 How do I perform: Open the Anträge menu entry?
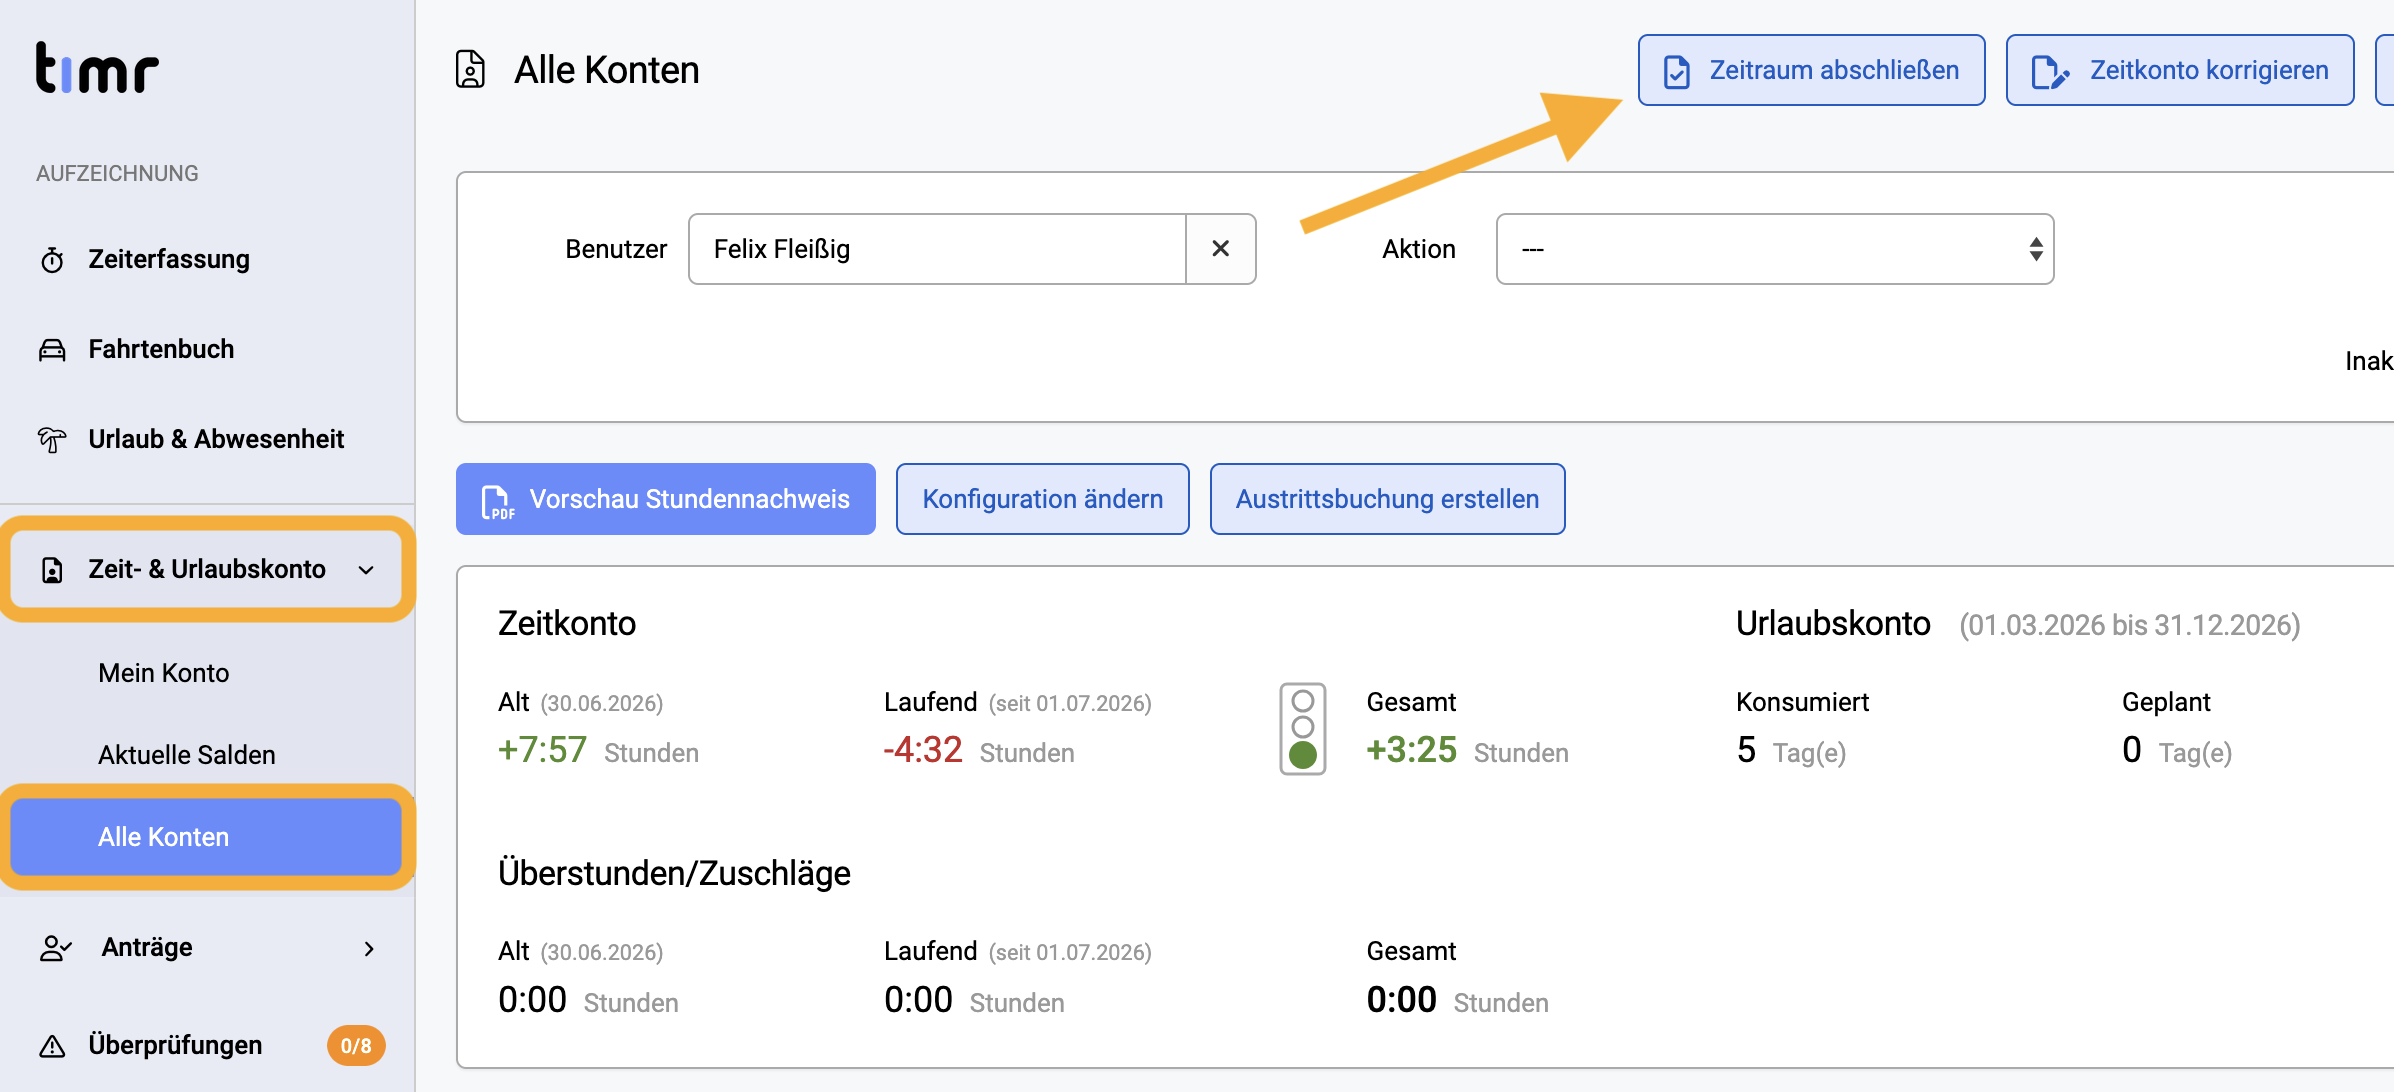pyautogui.click(x=147, y=947)
